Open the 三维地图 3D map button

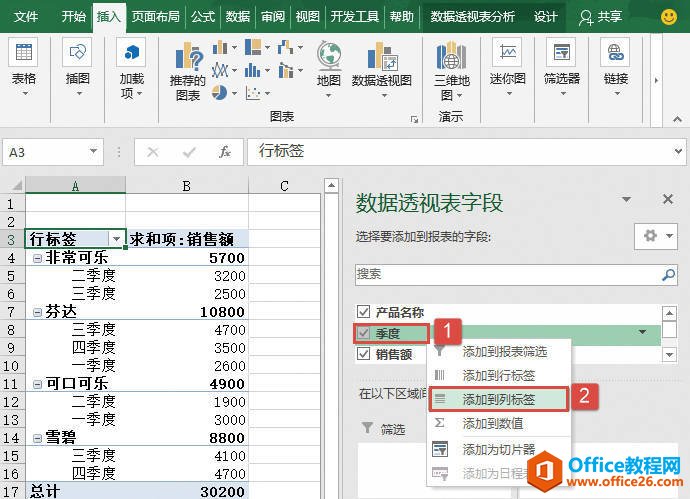[451, 70]
